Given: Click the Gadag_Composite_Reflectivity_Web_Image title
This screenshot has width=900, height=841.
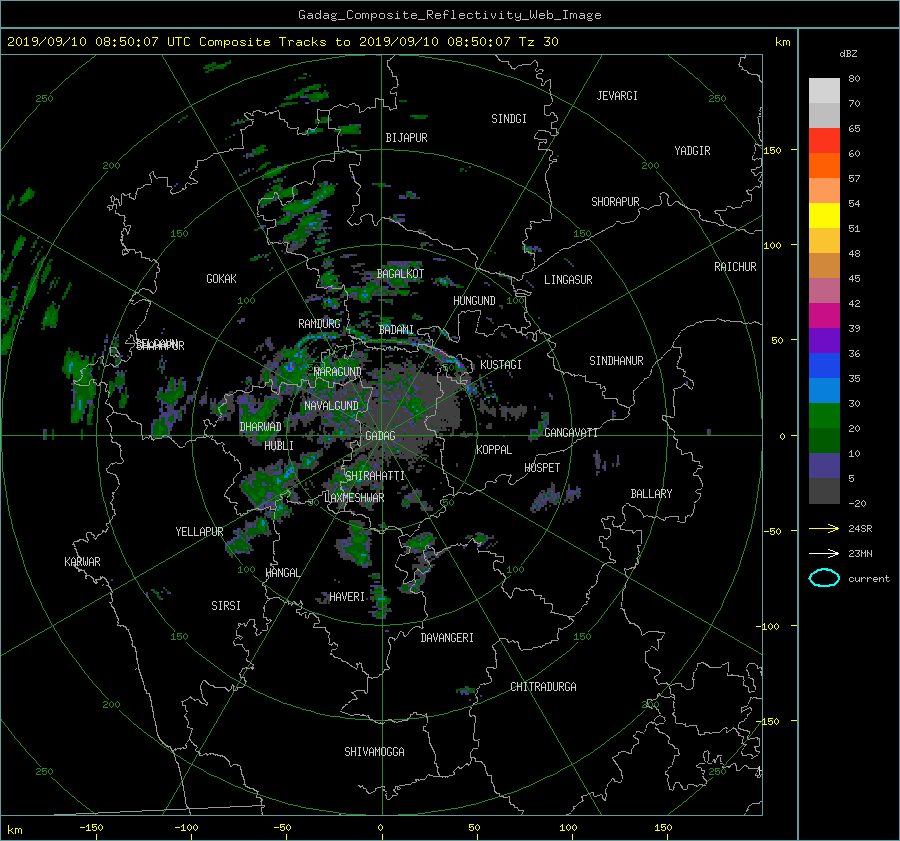Looking at the screenshot, I should click(x=449, y=15).
